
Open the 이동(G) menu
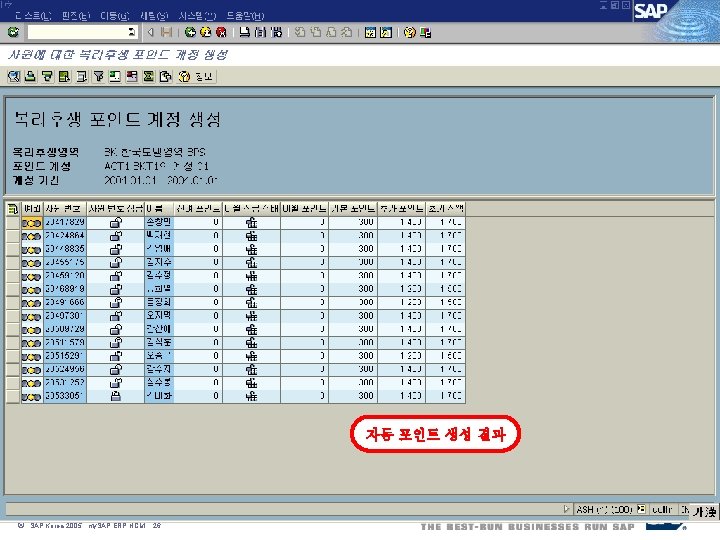pyautogui.click(x=115, y=16)
